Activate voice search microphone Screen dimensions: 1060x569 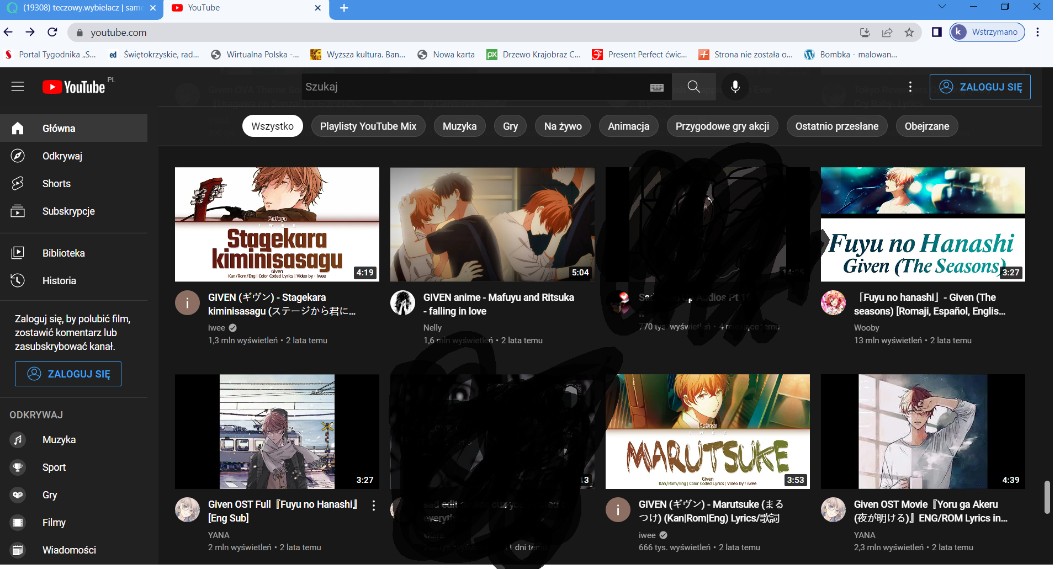coord(735,87)
